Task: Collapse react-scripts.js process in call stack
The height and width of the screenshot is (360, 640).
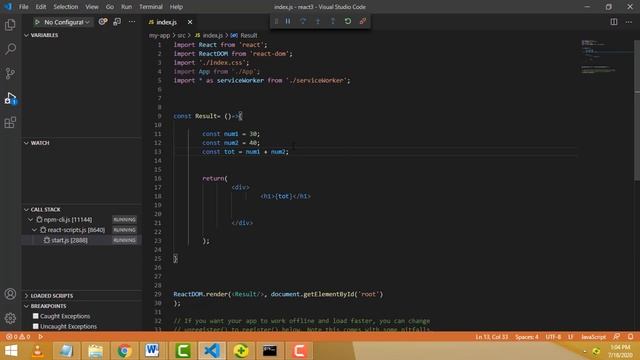Action: click(x=35, y=230)
